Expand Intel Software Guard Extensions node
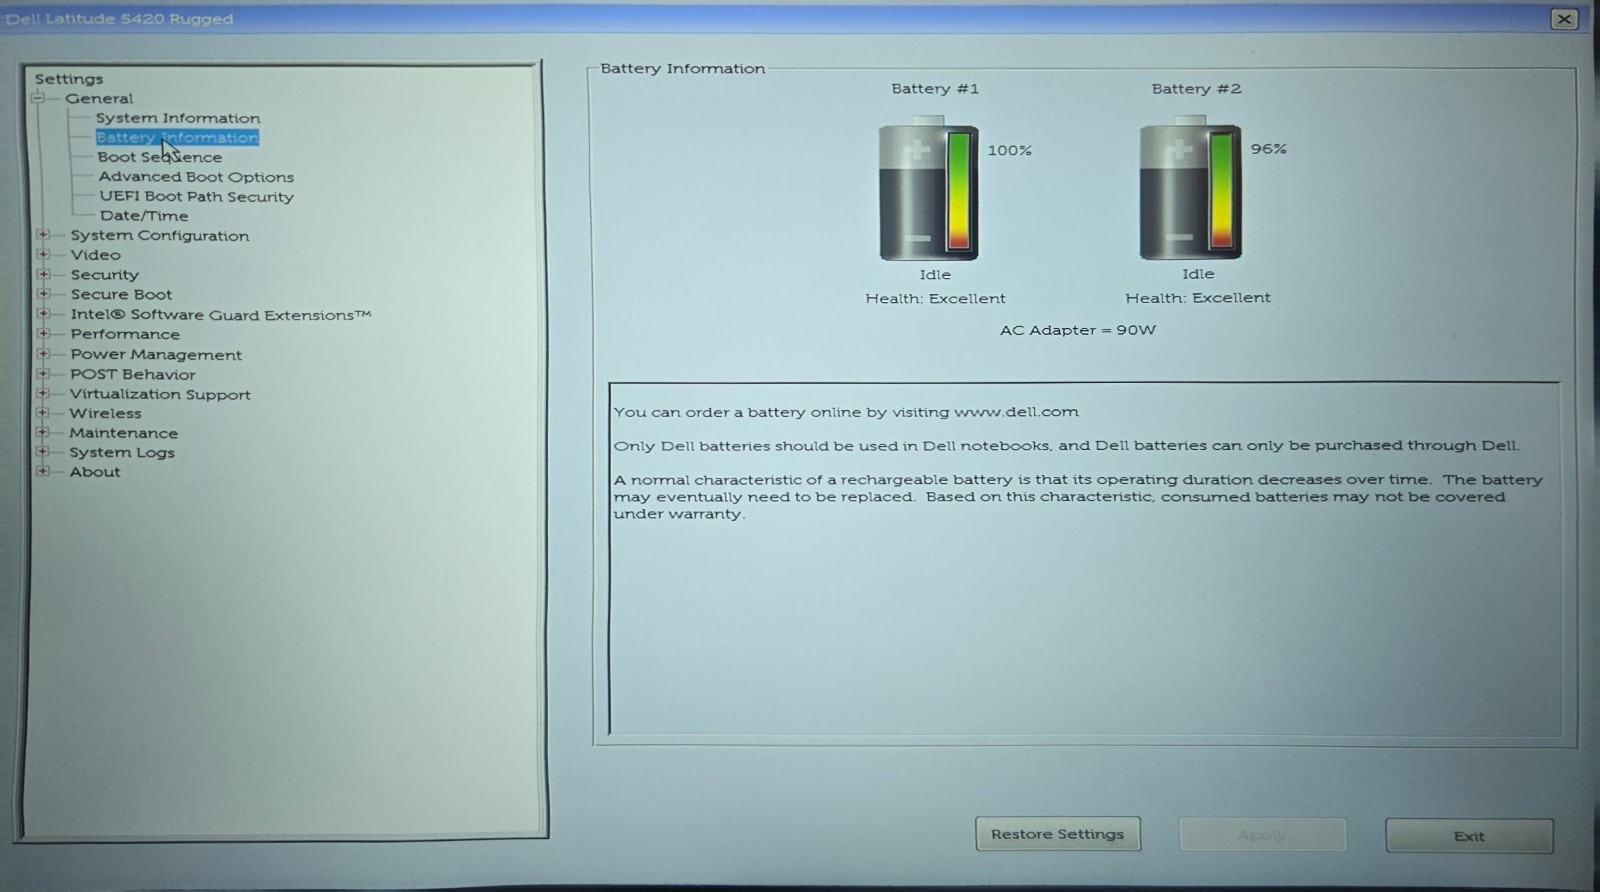 click(43, 314)
